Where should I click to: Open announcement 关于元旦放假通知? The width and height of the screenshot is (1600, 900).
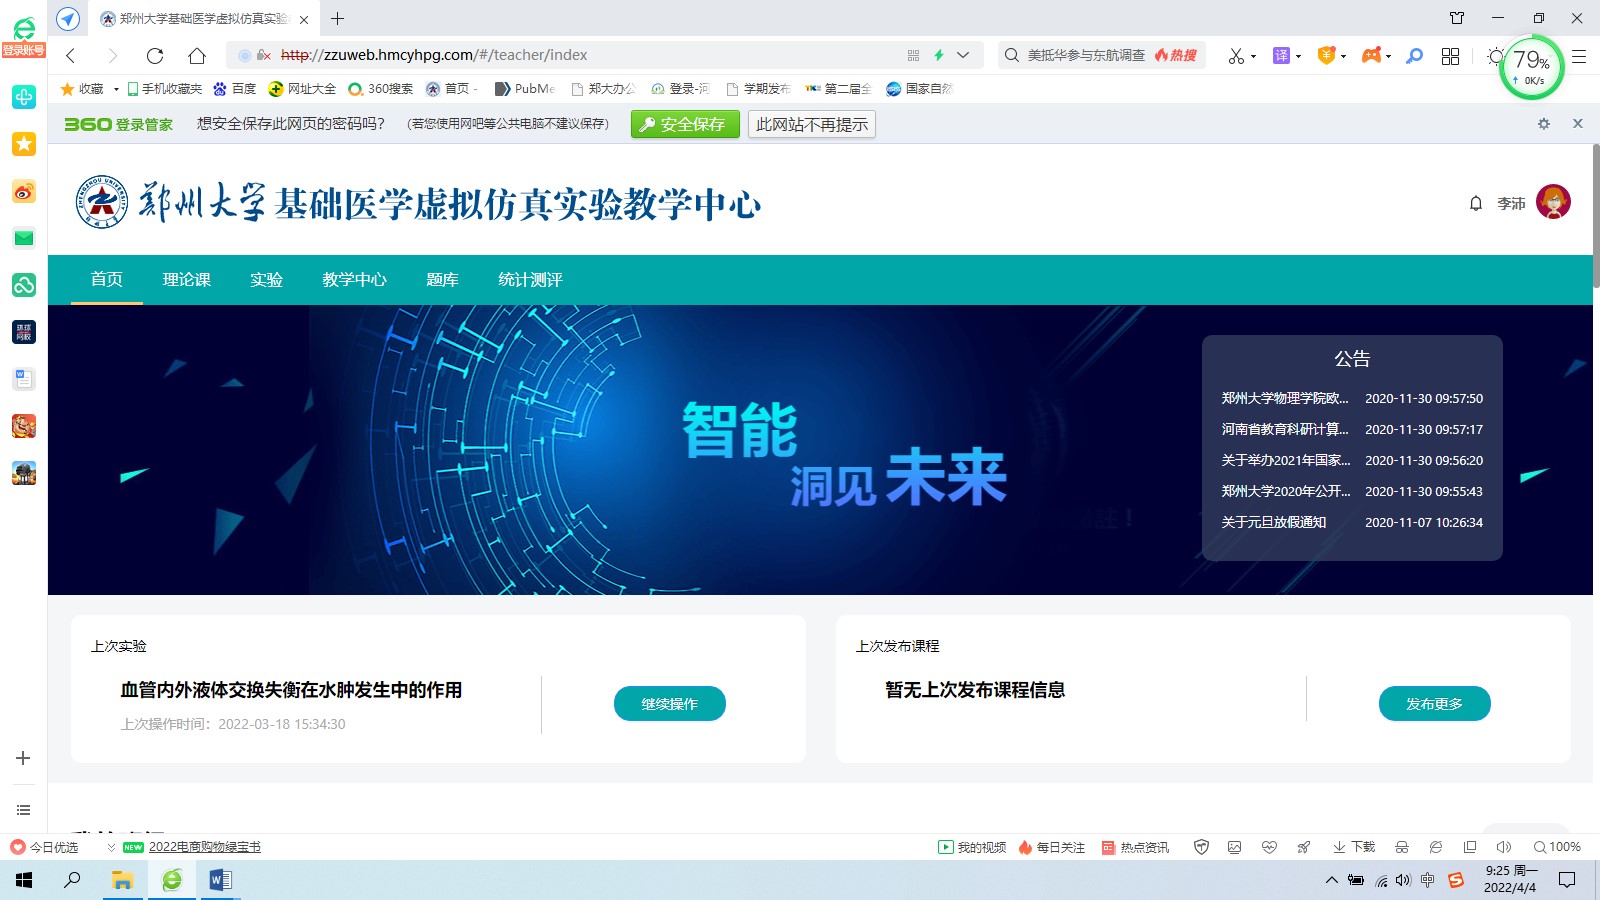click(1274, 522)
